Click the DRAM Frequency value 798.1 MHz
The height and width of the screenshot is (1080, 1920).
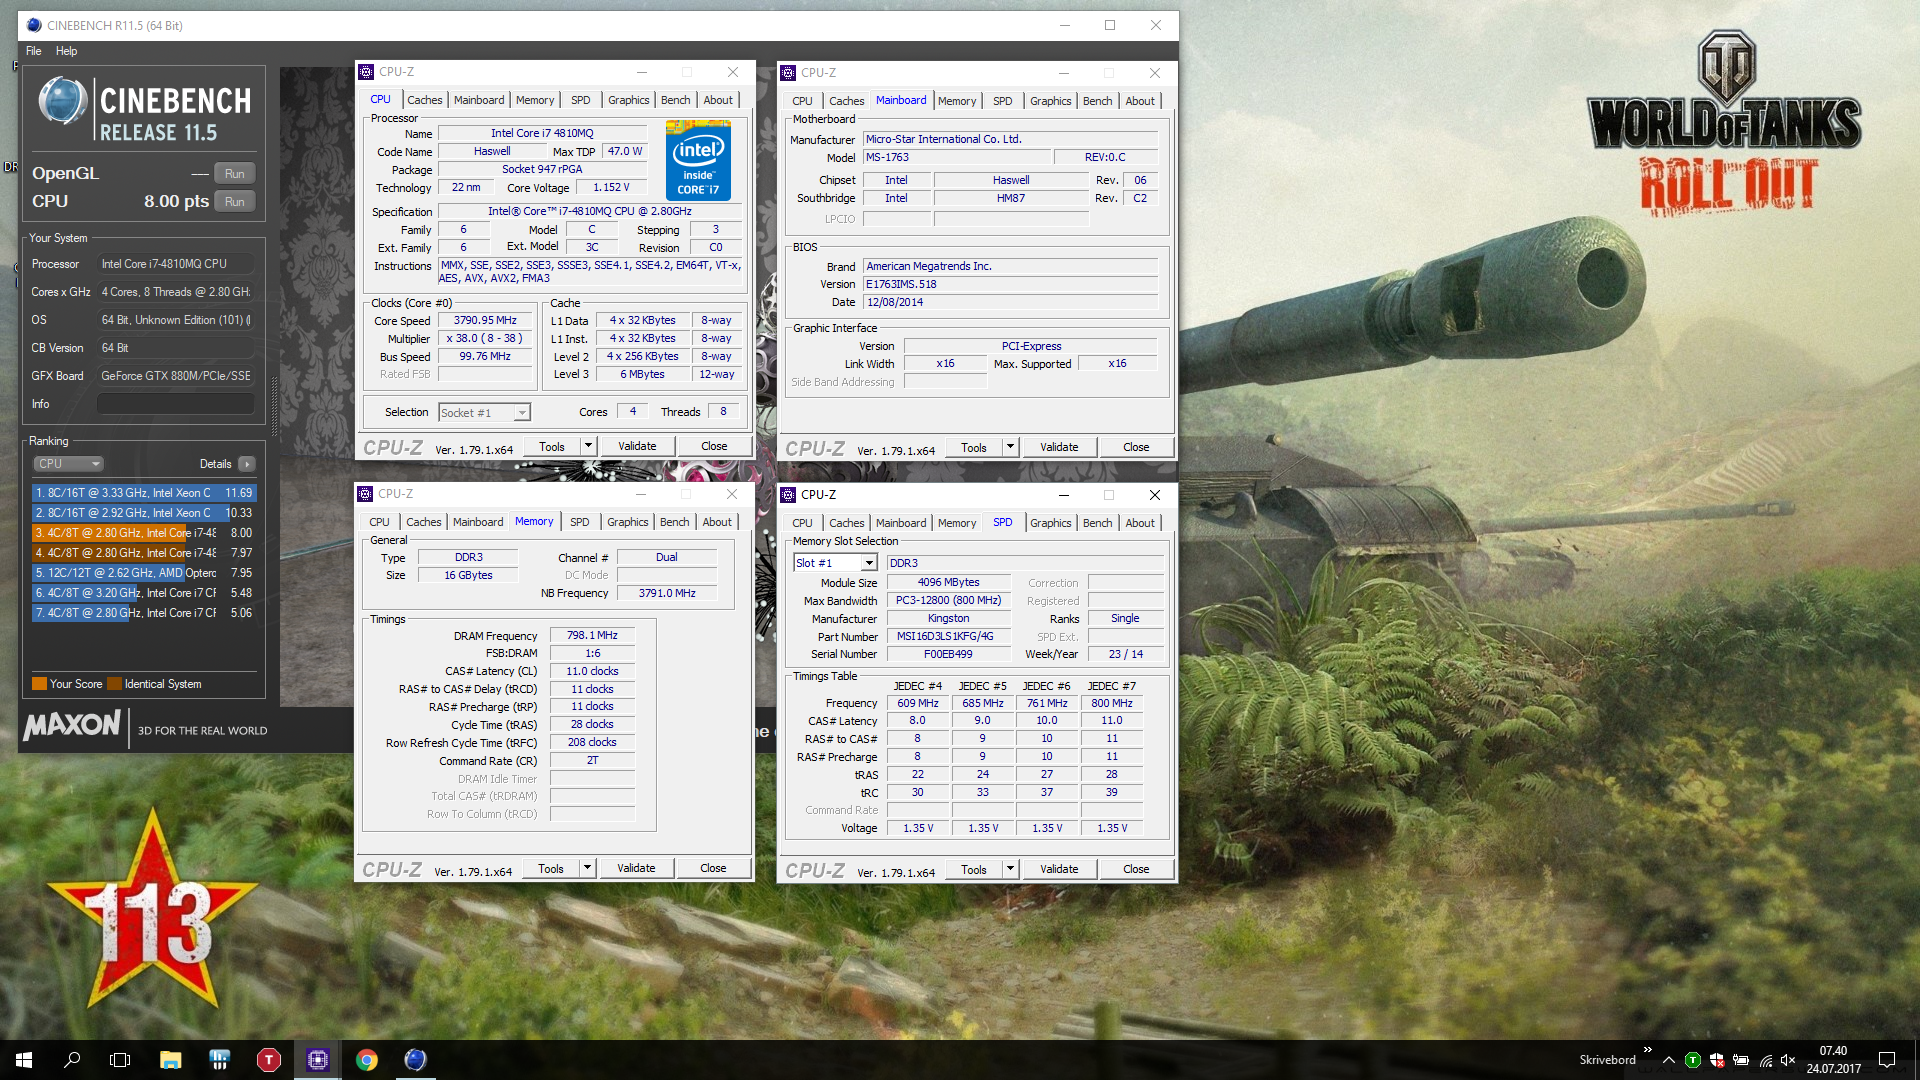[592, 635]
